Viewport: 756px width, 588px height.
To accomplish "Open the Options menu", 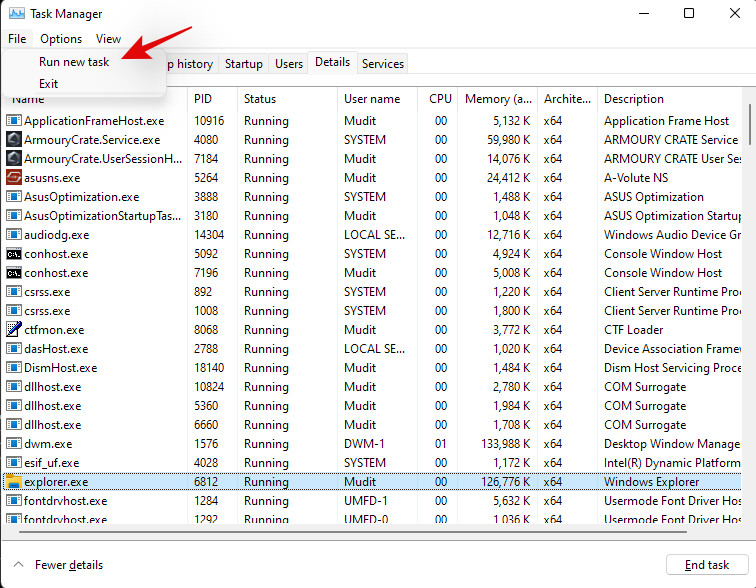I will tap(61, 39).
